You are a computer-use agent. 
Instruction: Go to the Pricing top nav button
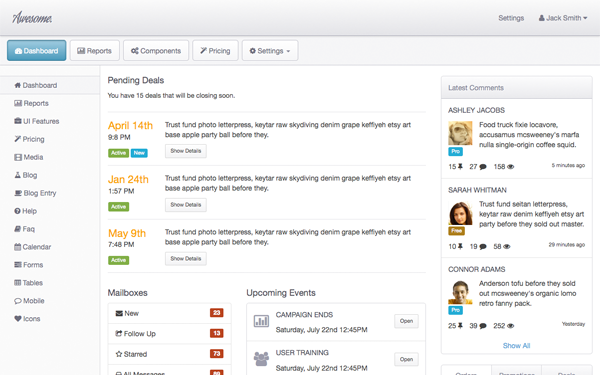215,51
